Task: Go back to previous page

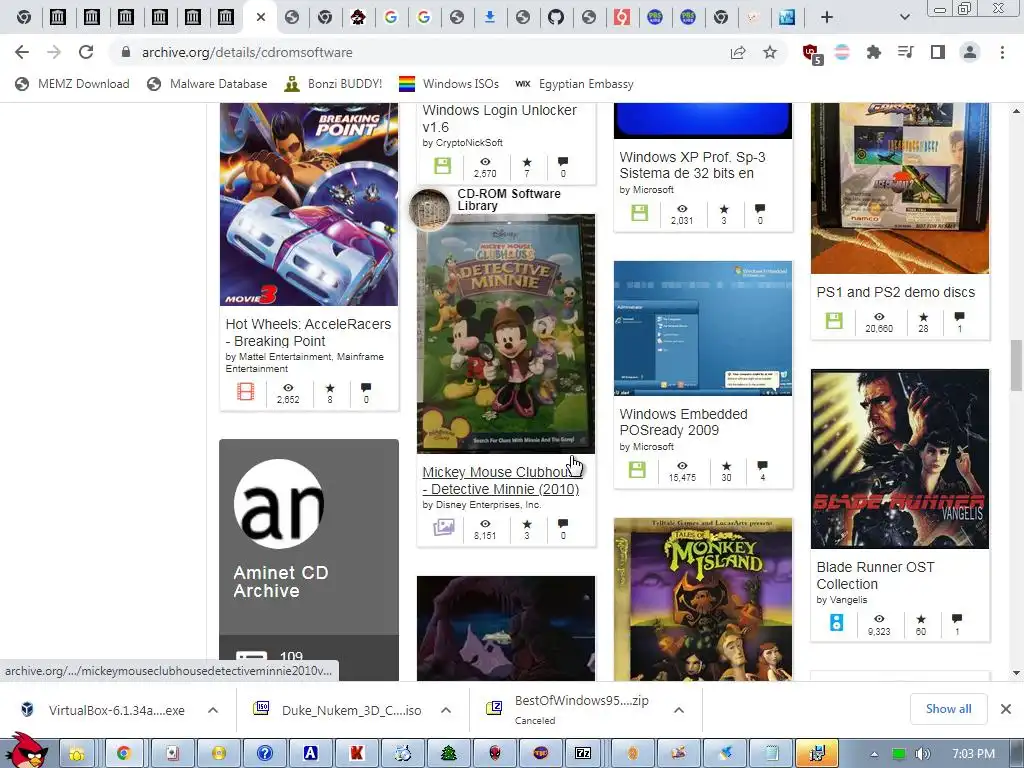Action: 22,52
